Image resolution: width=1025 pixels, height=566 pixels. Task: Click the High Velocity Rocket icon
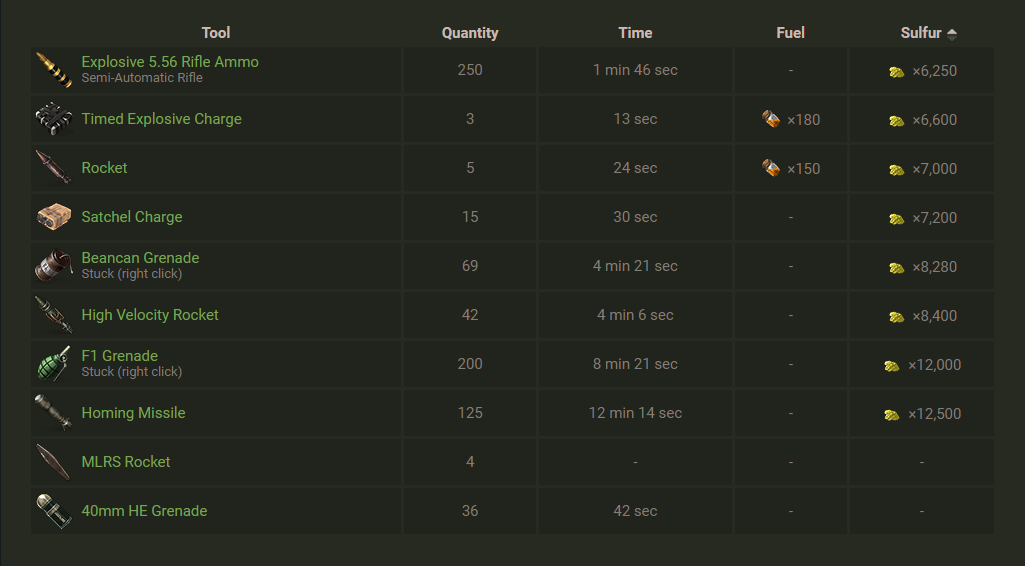click(53, 315)
